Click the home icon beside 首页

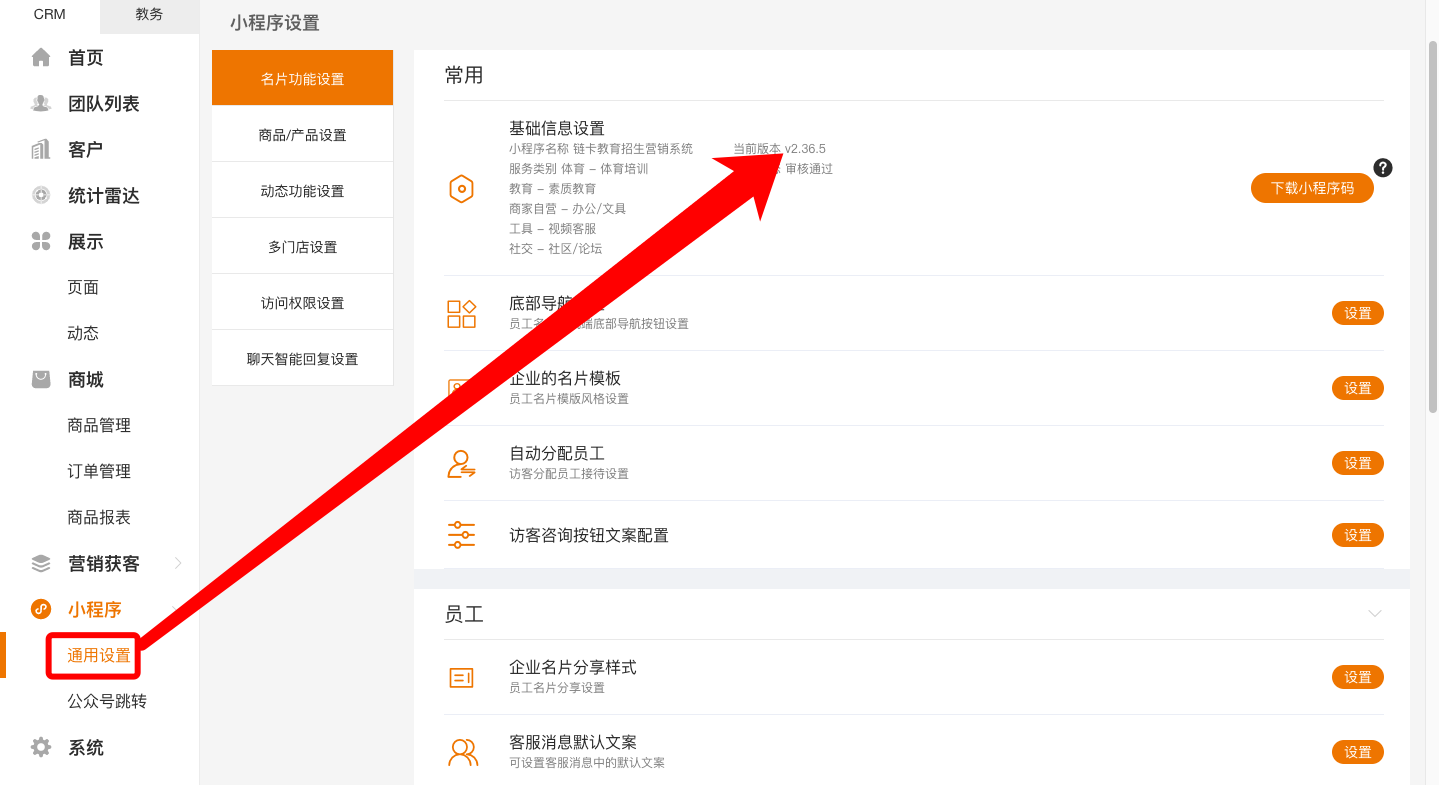[41, 58]
